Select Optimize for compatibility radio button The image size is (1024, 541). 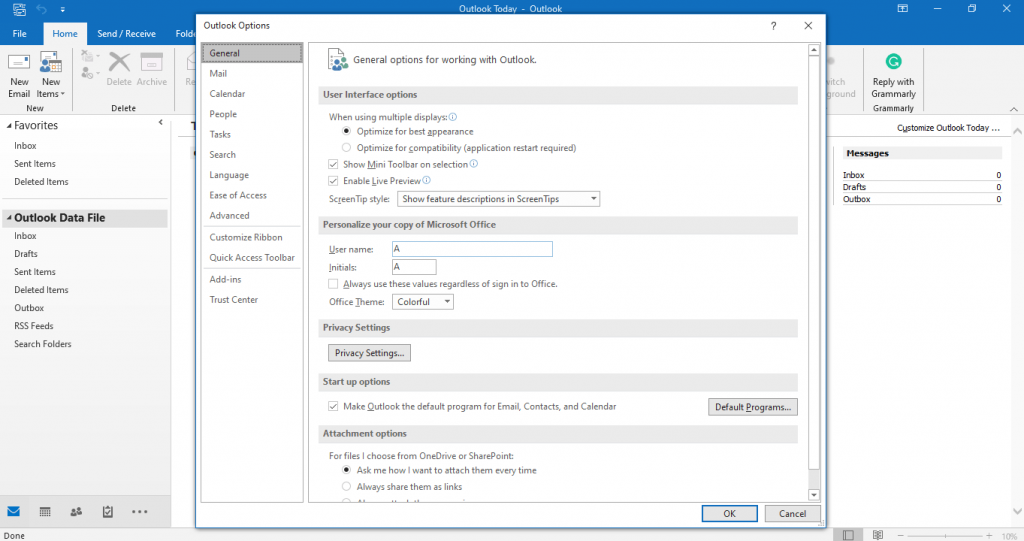pos(346,148)
